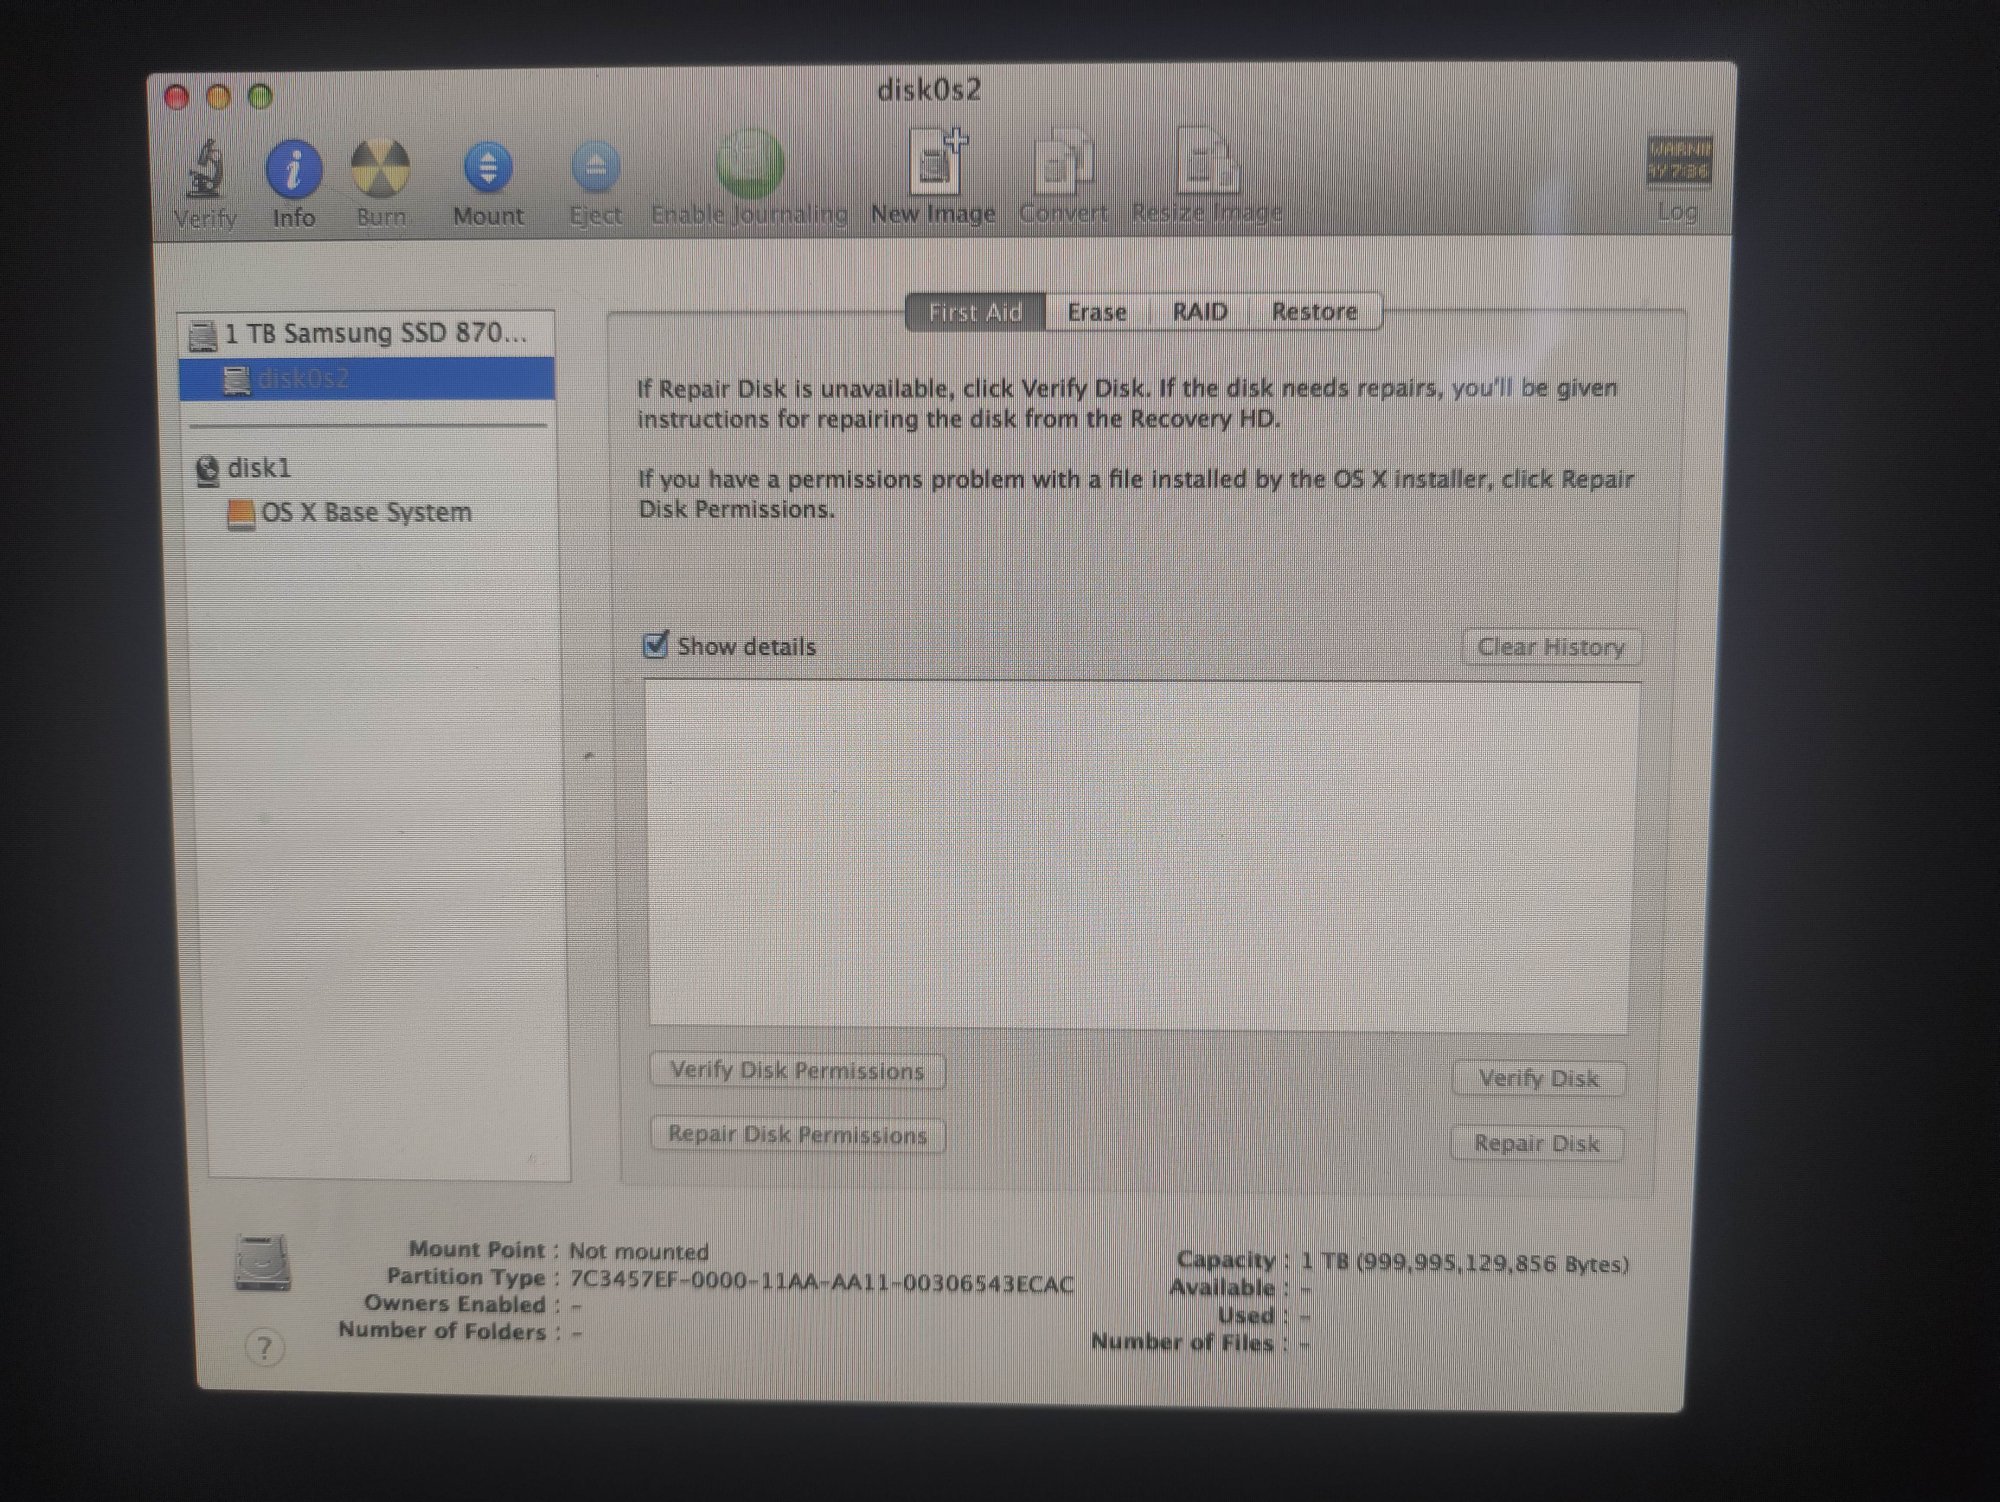Switch to the Erase tab
The image size is (2000, 1502).
1096,312
